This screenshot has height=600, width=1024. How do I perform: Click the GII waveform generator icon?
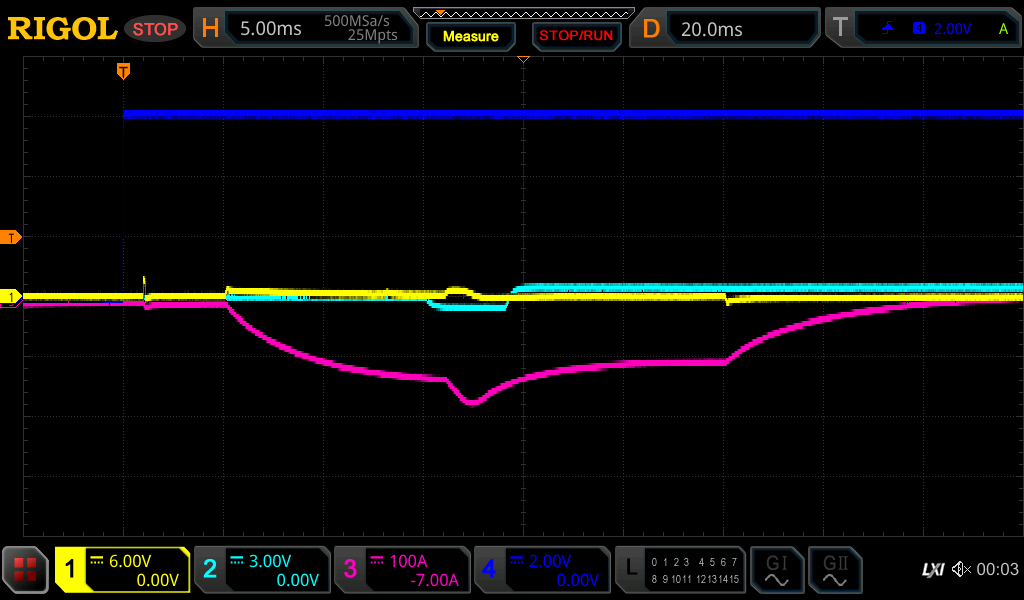834,570
